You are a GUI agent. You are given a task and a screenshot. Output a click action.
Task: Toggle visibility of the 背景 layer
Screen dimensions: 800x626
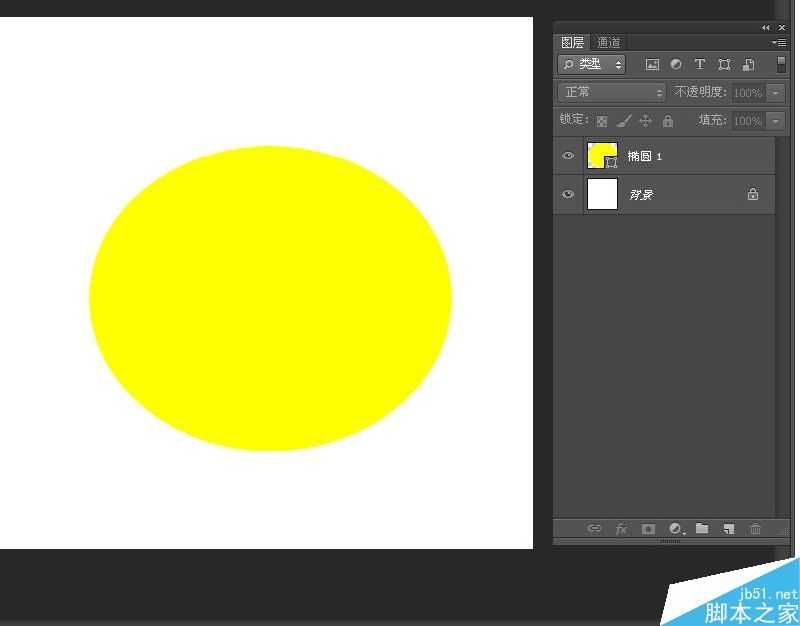pos(568,194)
